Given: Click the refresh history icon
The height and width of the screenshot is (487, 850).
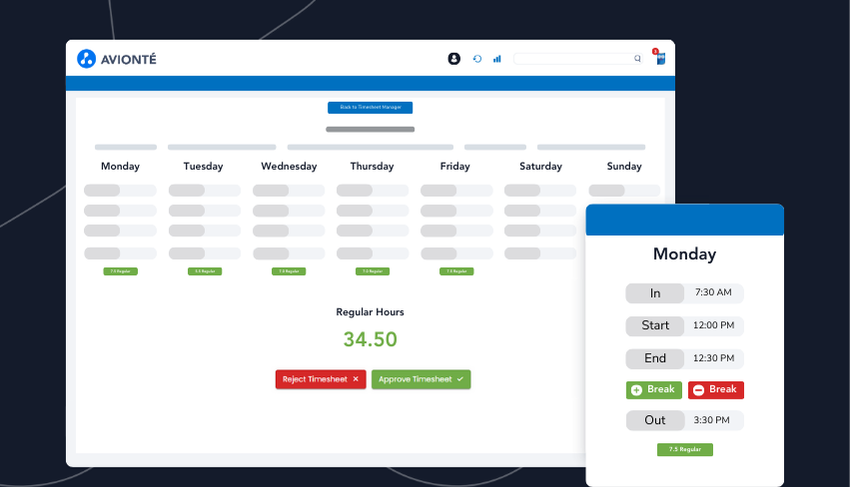Looking at the screenshot, I should point(477,59).
